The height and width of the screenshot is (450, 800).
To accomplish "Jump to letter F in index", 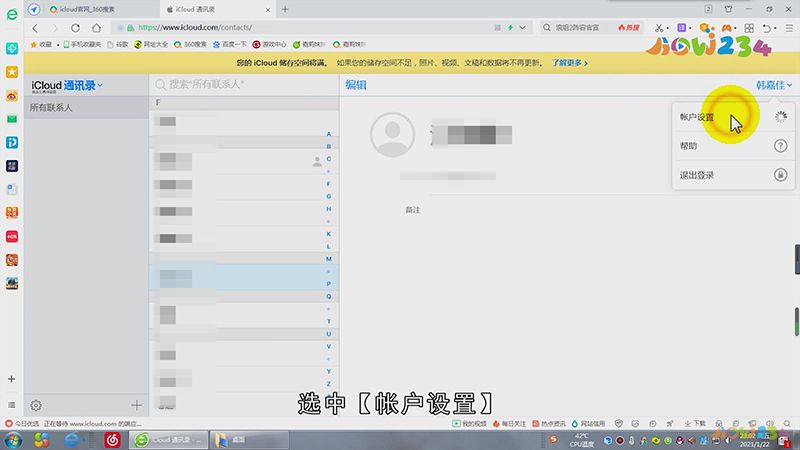I will point(329,184).
